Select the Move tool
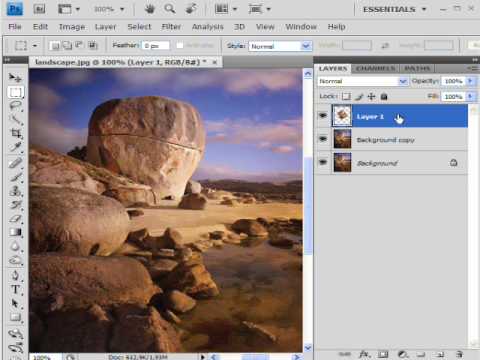The width and height of the screenshot is (480, 360). [15, 77]
